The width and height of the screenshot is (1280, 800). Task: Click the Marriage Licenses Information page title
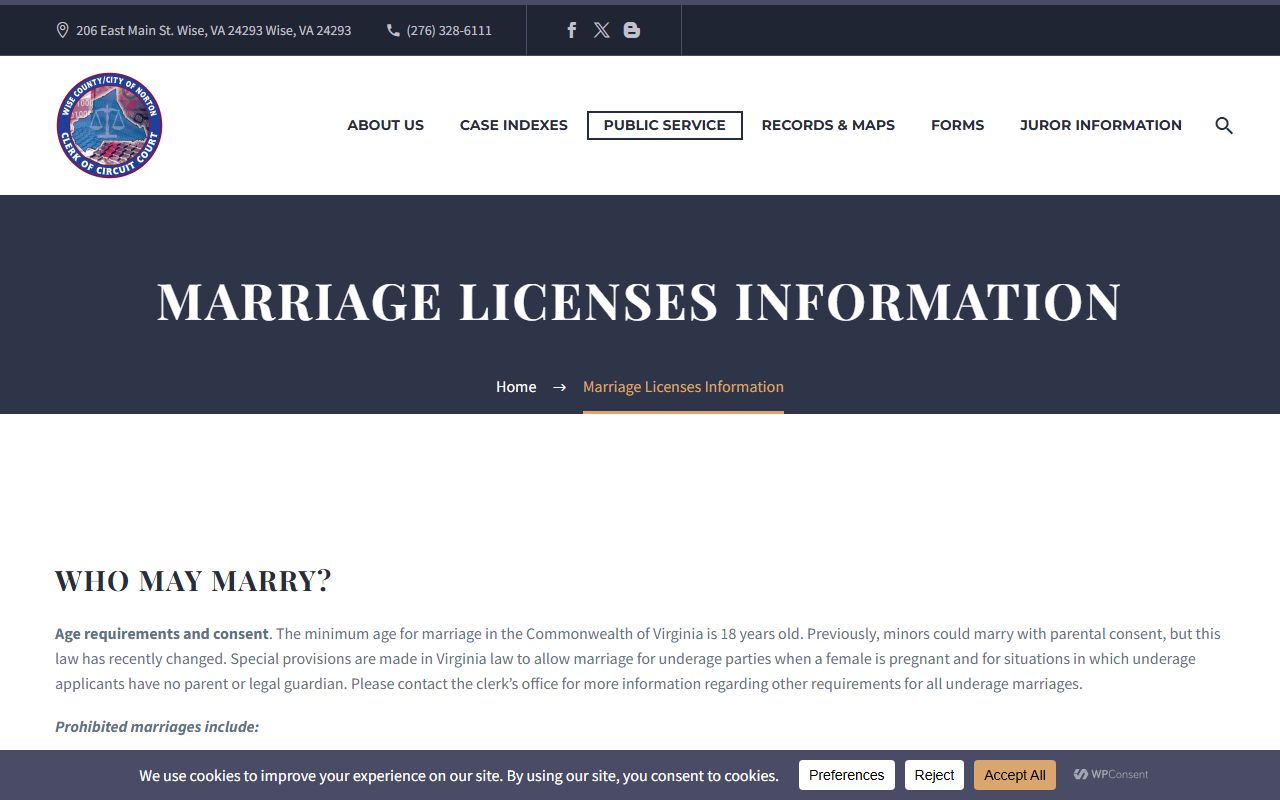point(639,301)
